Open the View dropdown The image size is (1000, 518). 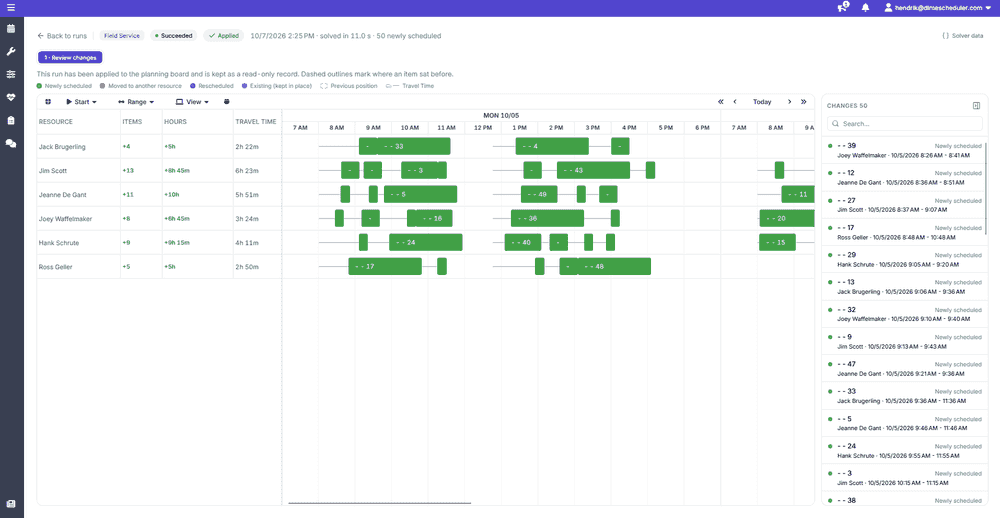tap(193, 101)
